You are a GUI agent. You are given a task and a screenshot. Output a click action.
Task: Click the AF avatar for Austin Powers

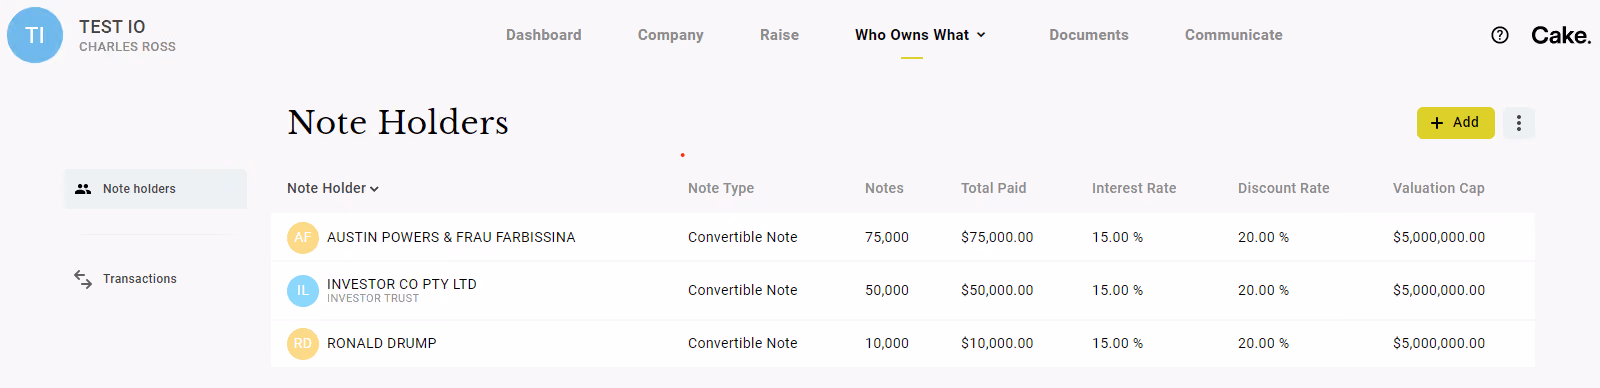(303, 237)
